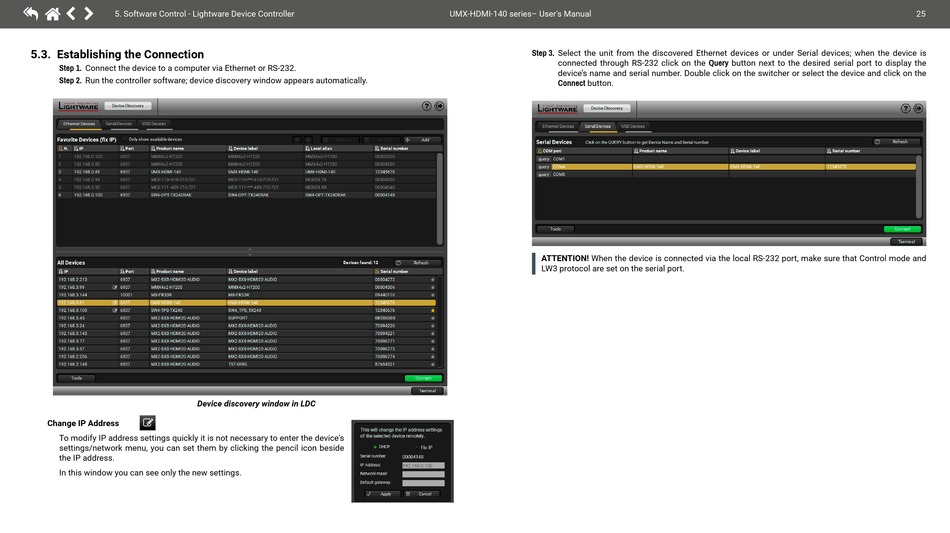The height and width of the screenshot is (533, 950).
Task: Star the TST-ORIG labeled device
Action: [433, 364]
